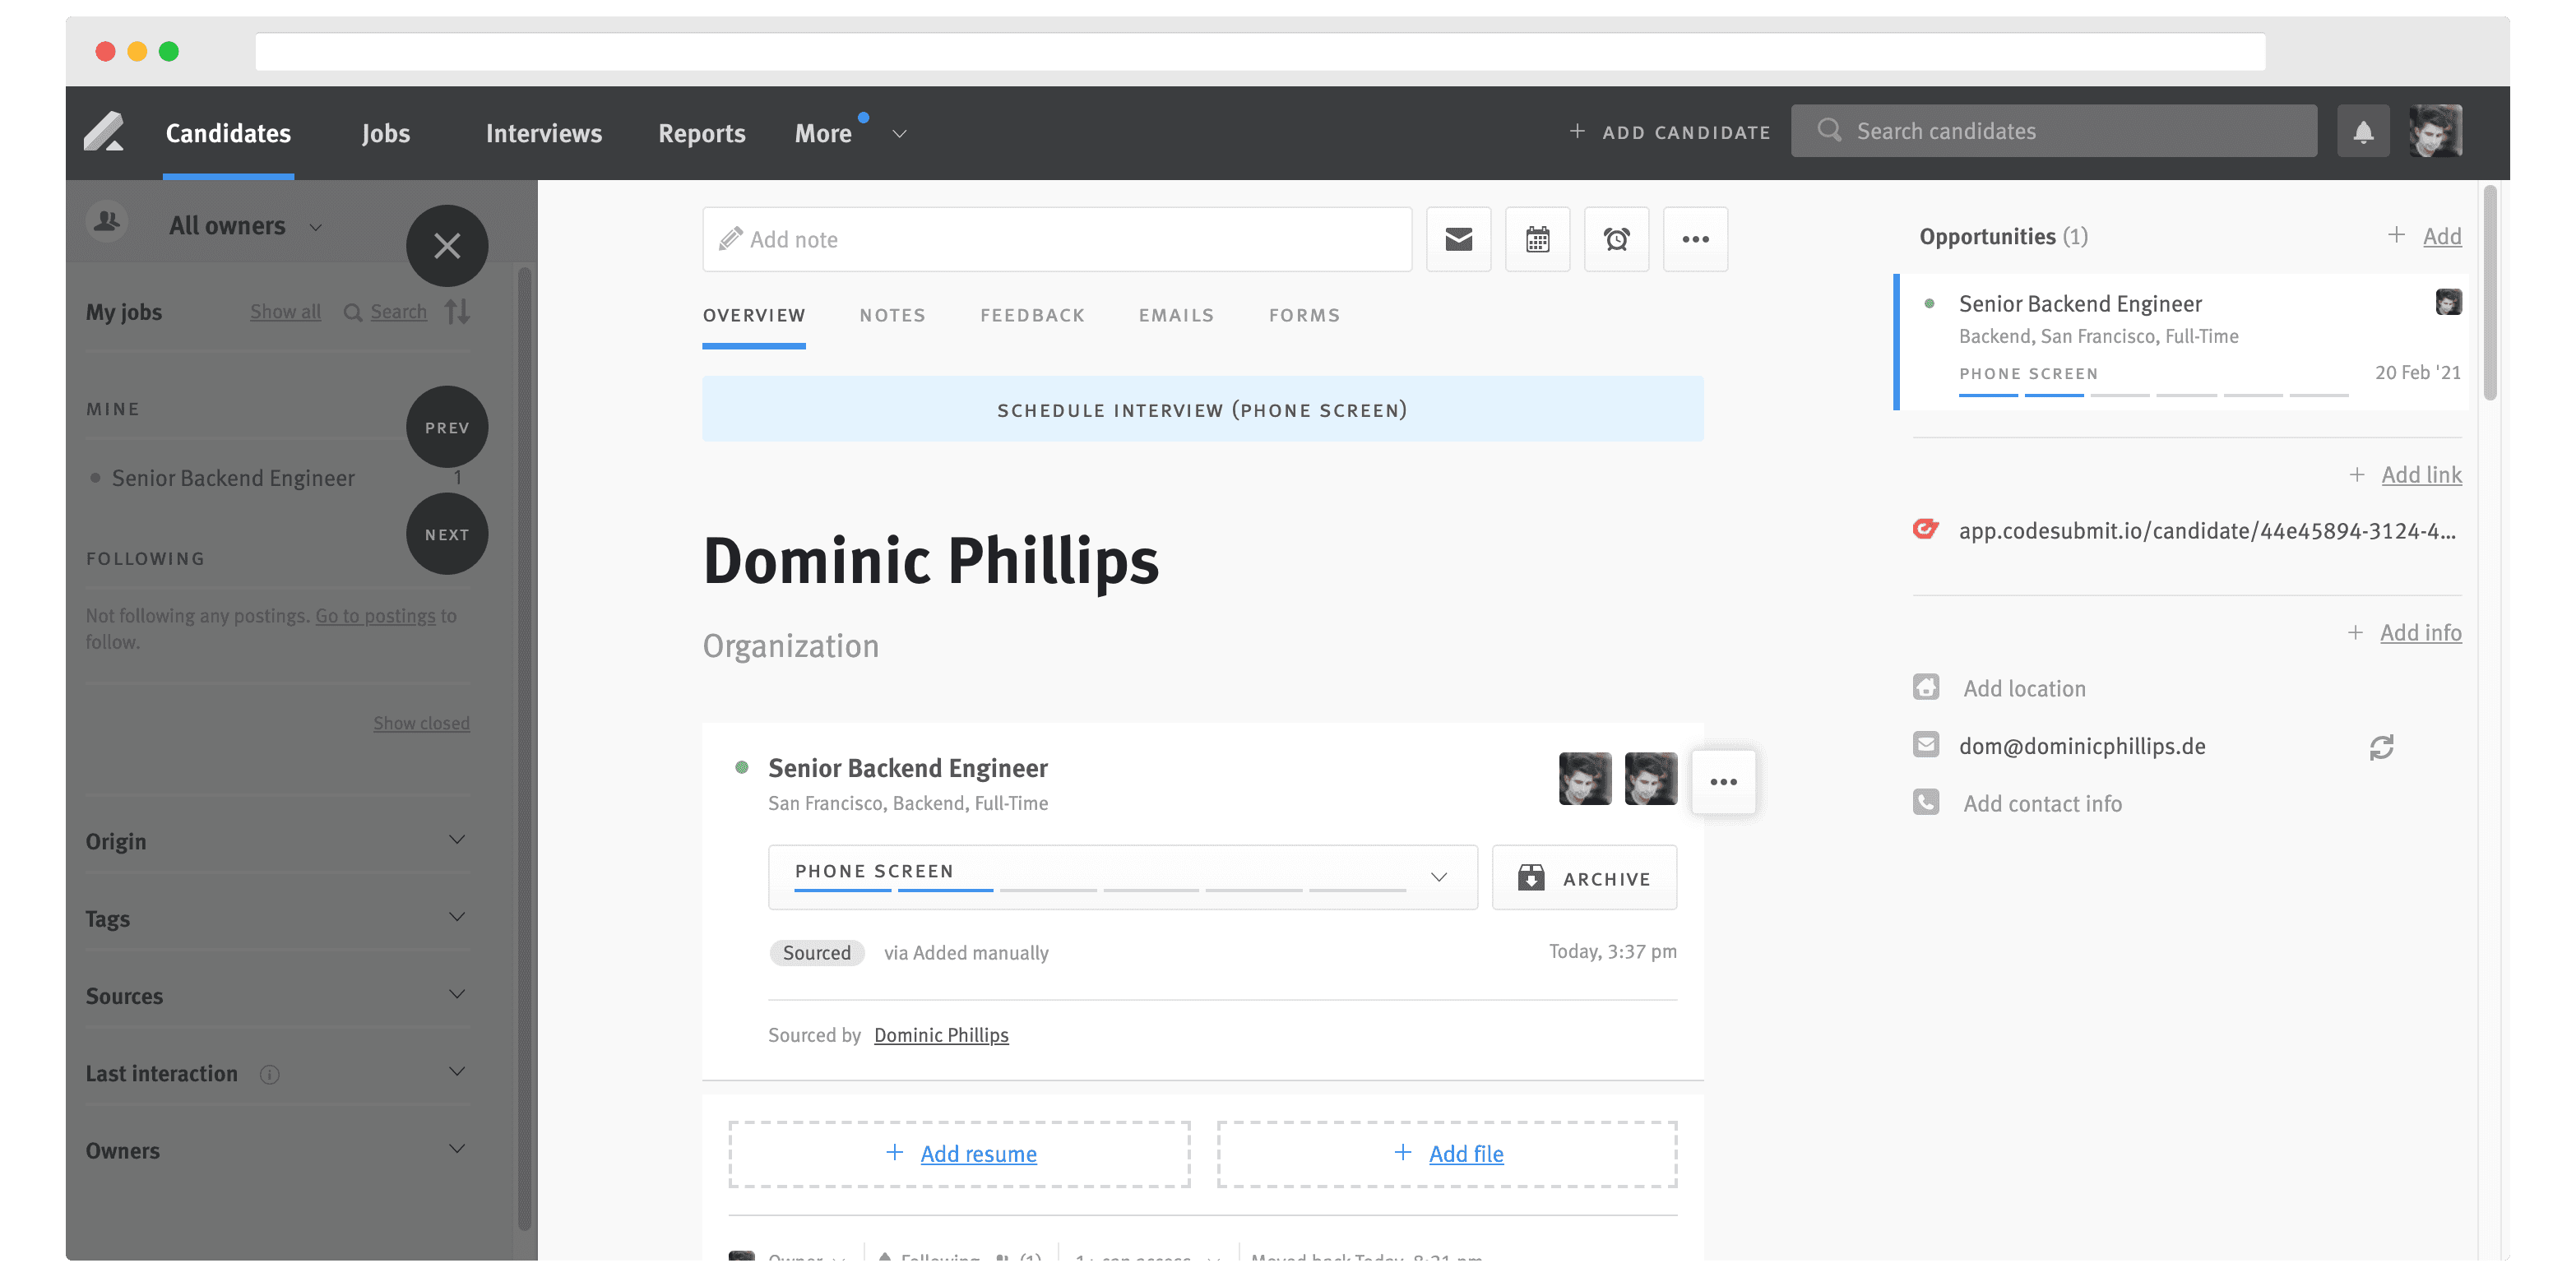Go to the Jobs menu item

(x=385, y=132)
